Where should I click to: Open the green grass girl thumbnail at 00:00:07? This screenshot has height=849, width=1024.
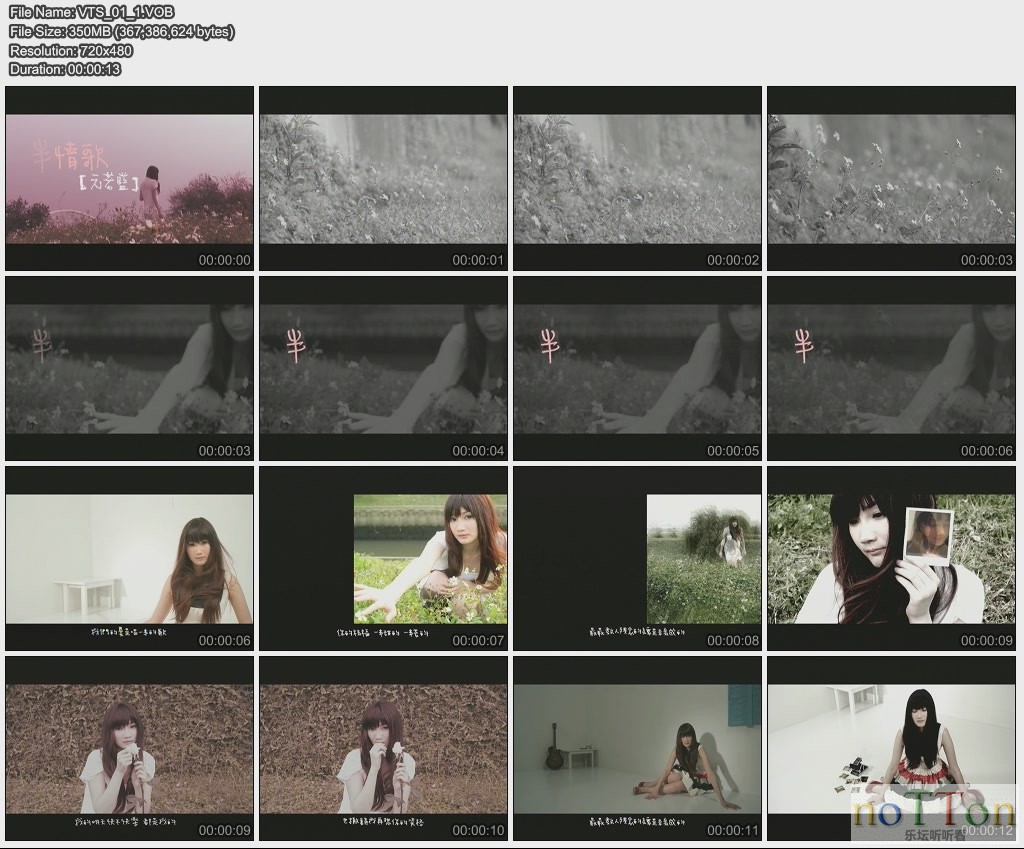383,558
